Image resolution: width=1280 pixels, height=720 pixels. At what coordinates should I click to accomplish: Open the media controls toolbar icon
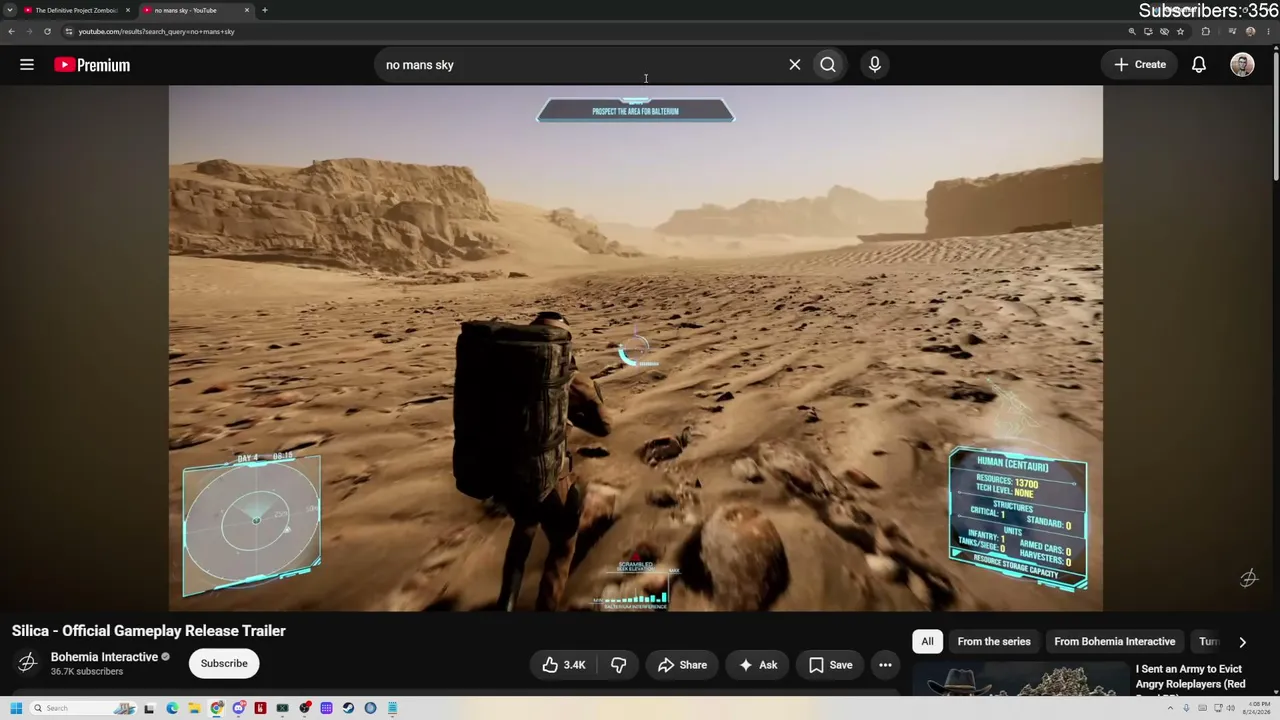(1233, 31)
